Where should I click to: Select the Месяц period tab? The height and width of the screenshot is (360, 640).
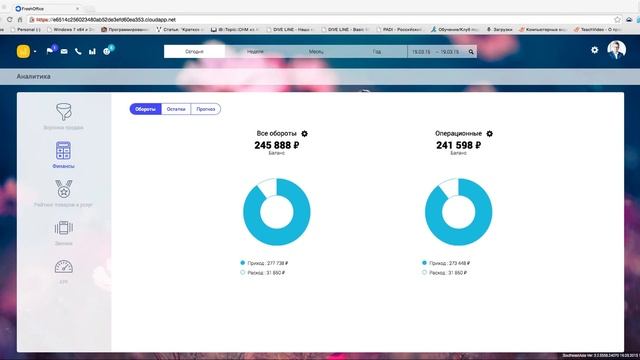pyautogui.click(x=316, y=51)
